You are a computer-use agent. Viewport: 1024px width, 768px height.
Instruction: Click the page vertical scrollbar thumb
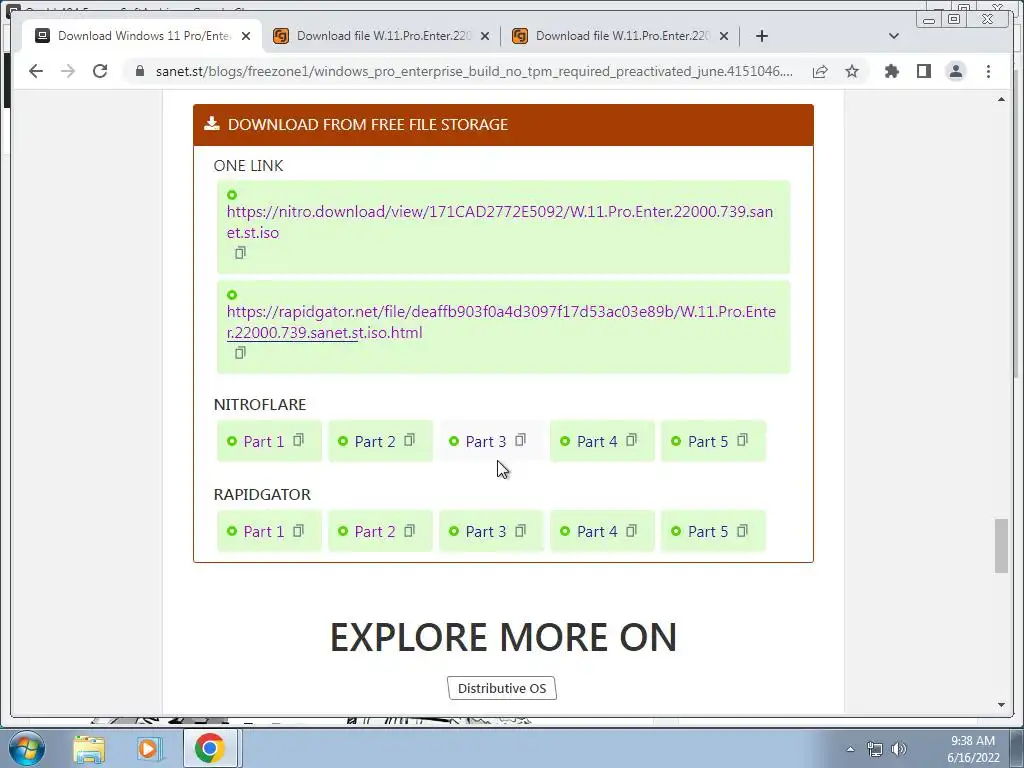click(1001, 545)
